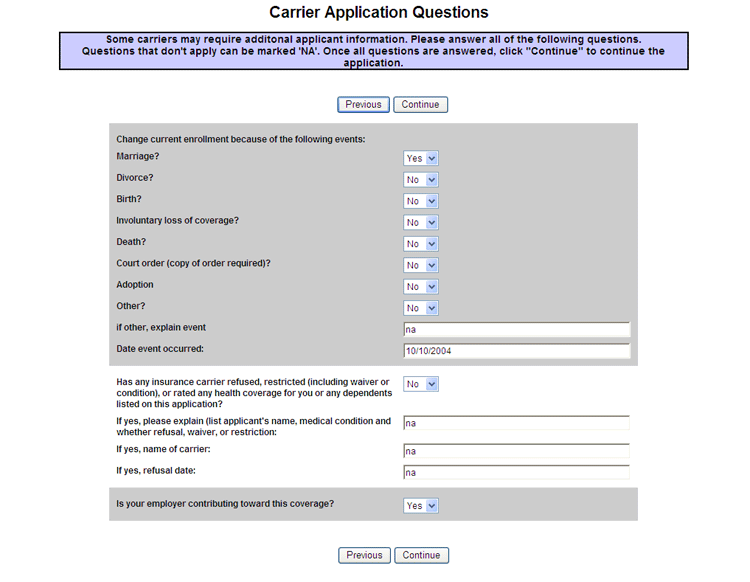This screenshot has height=582, width=750.
Task: Click the Carrier Application Questions heading
Action: (379, 13)
